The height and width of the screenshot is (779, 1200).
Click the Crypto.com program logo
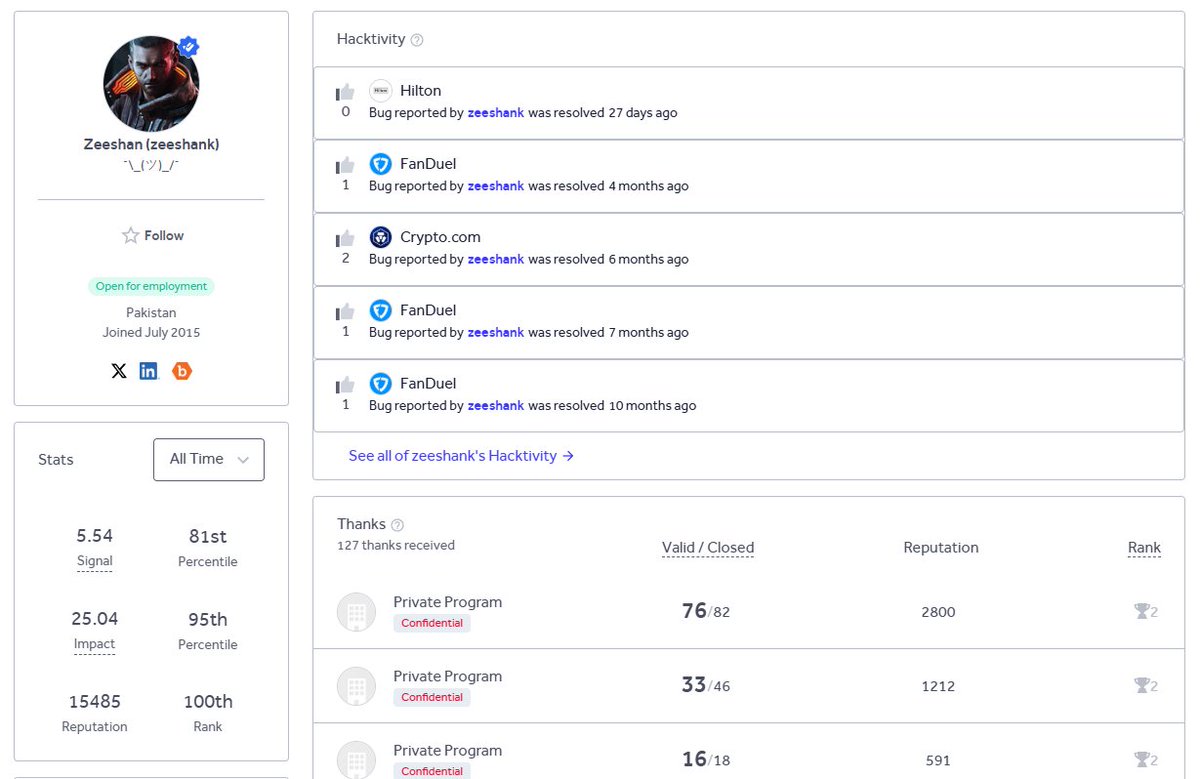(x=380, y=238)
